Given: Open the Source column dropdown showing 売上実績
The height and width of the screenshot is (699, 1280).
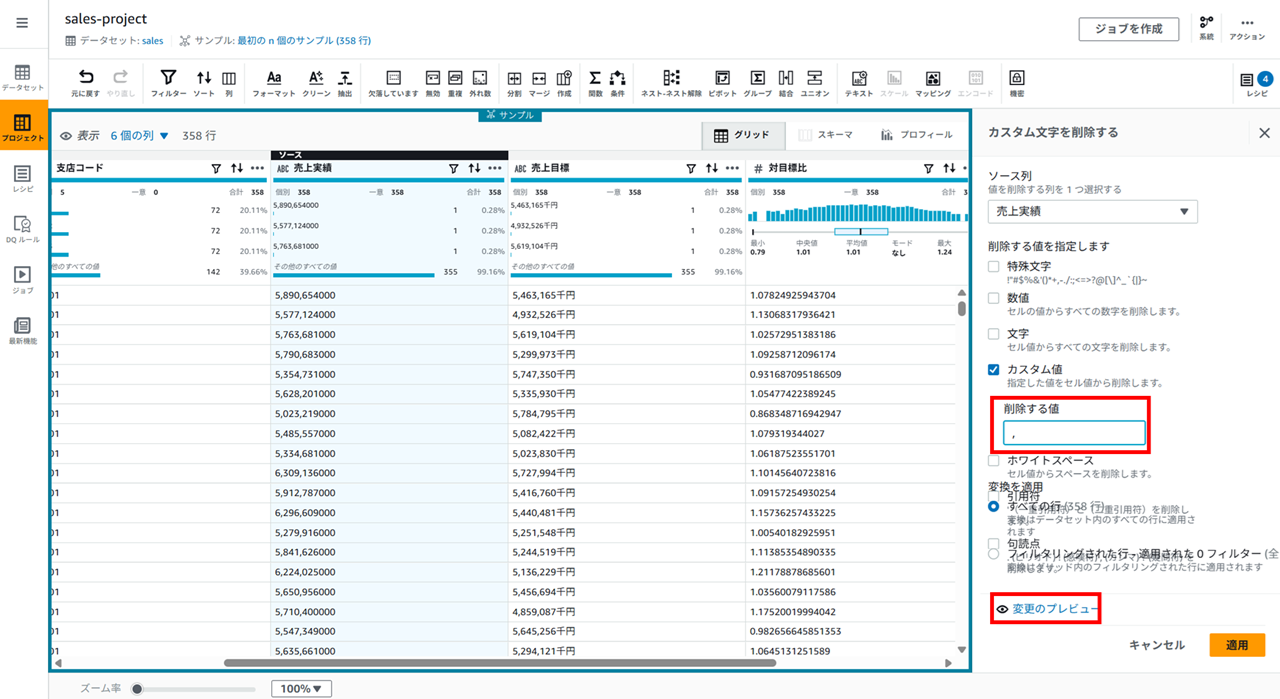Looking at the screenshot, I should tap(1092, 211).
